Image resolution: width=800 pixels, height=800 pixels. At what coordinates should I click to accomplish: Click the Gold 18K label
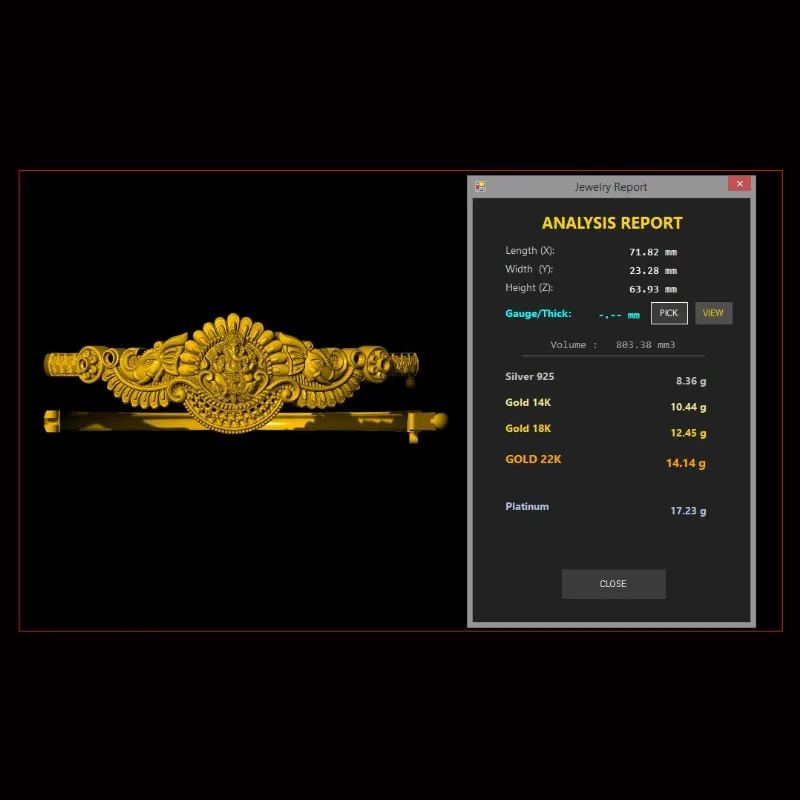[x=528, y=429]
